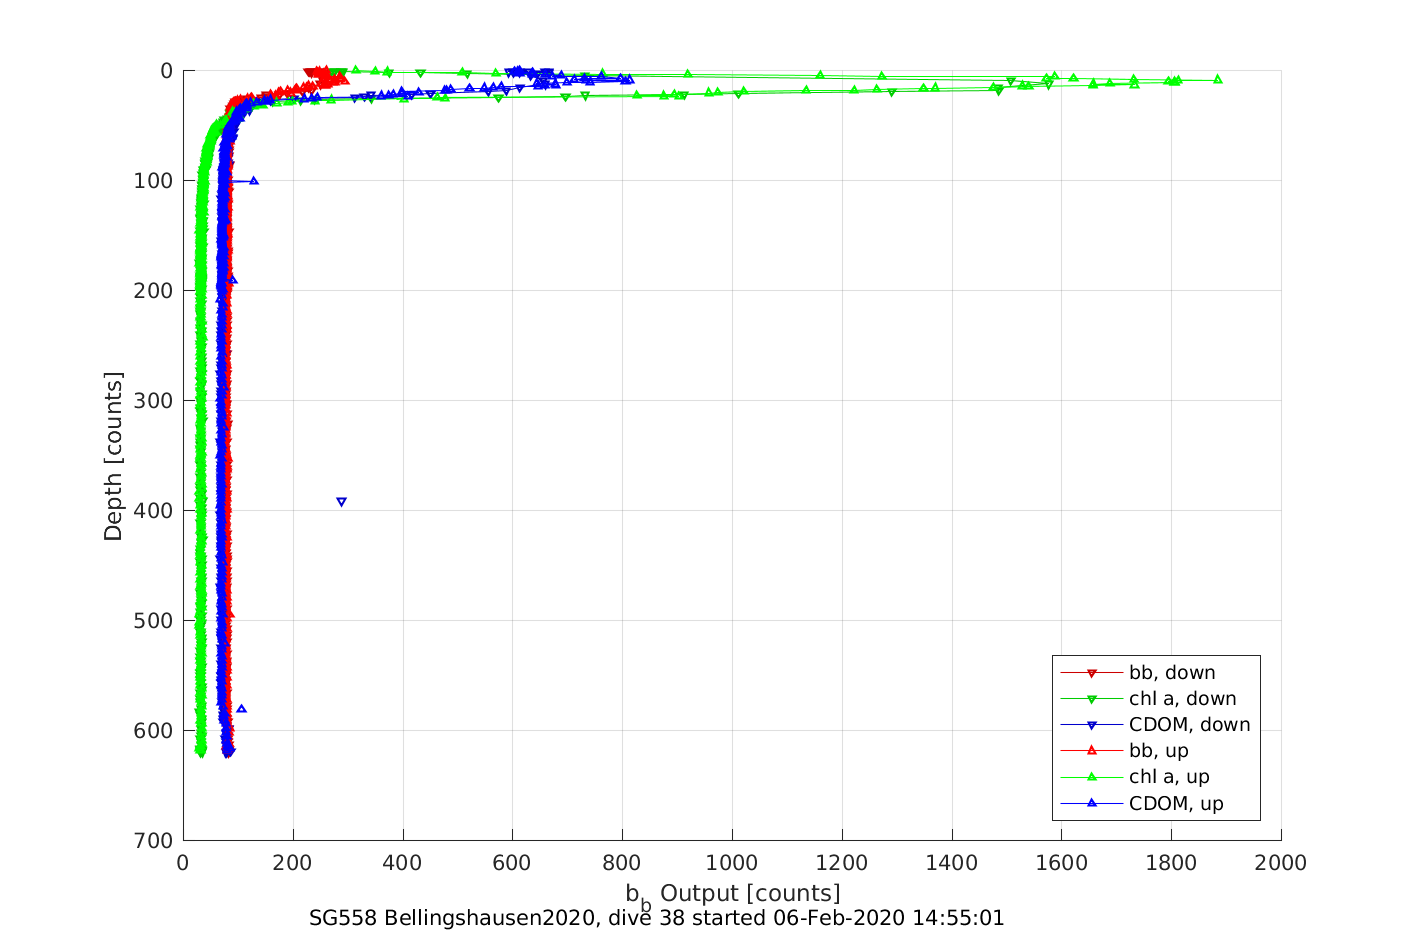This screenshot has width=1417, height=945.
Task: Click the rightmost green chl a peak marker
Action: click(x=1217, y=78)
